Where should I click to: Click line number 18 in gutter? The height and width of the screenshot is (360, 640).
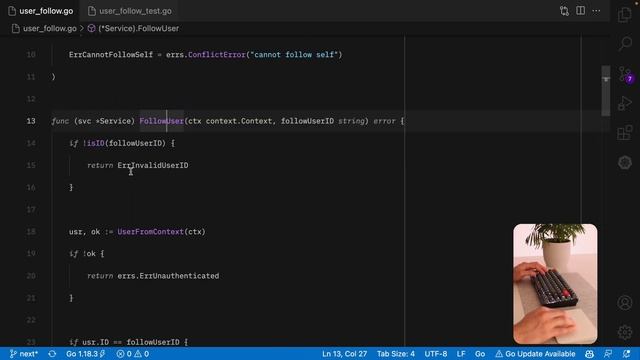click(x=31, y=232)
